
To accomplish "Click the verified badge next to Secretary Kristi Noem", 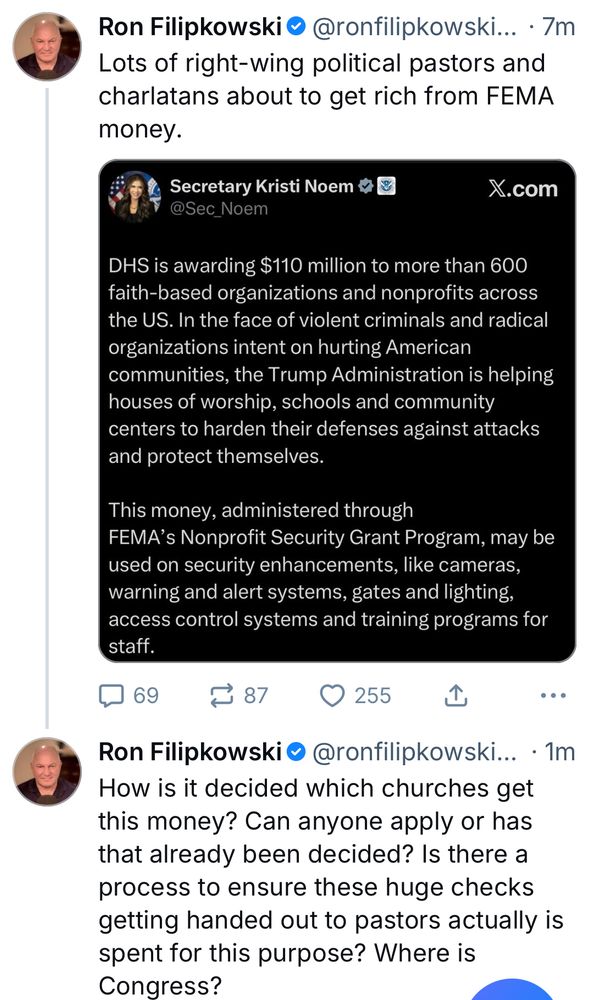I will 366,186.
